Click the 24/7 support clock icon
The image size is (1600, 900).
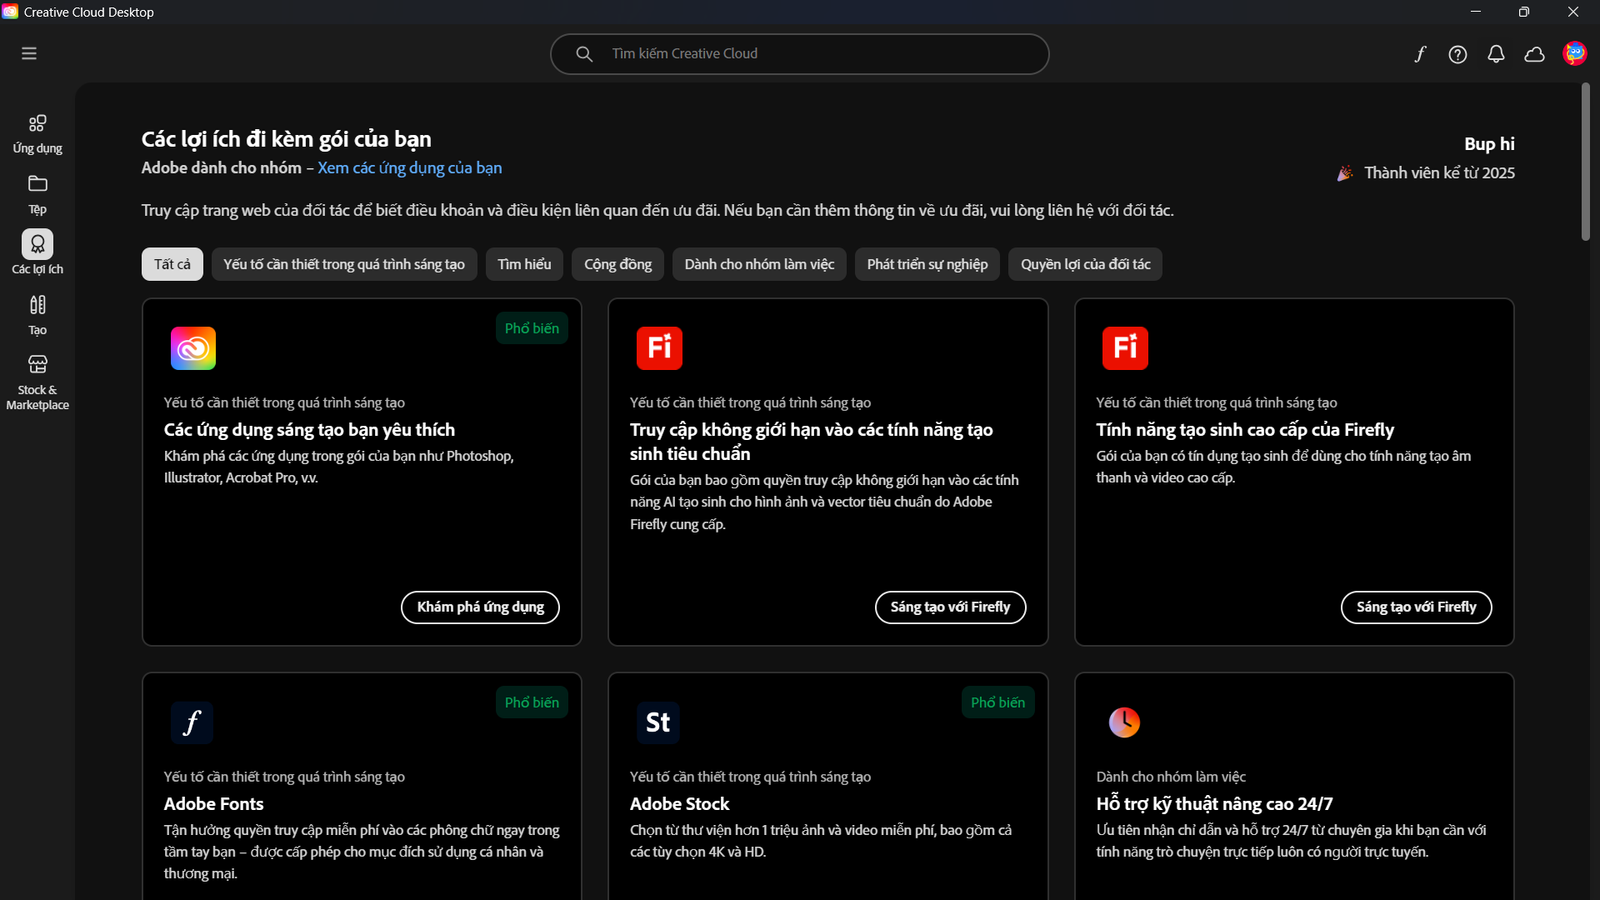tap(1124, 722)
